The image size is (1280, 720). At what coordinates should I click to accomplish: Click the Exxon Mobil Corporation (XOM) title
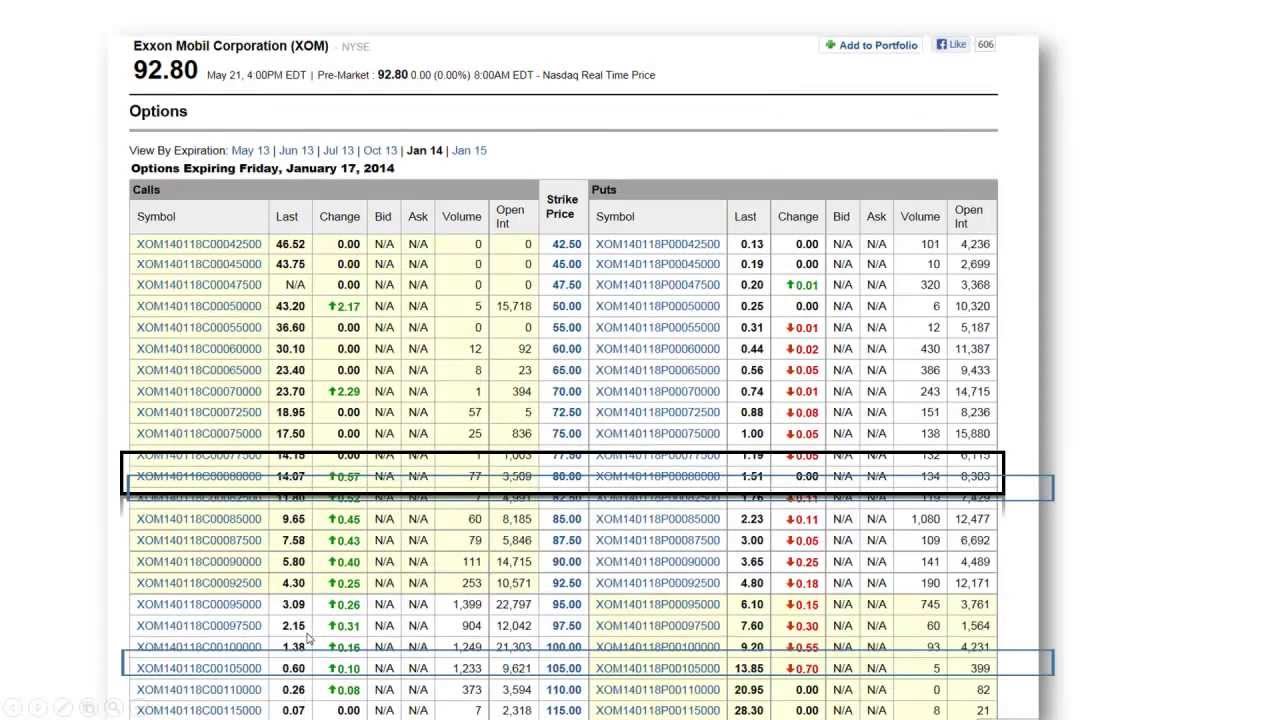point(231,46)
